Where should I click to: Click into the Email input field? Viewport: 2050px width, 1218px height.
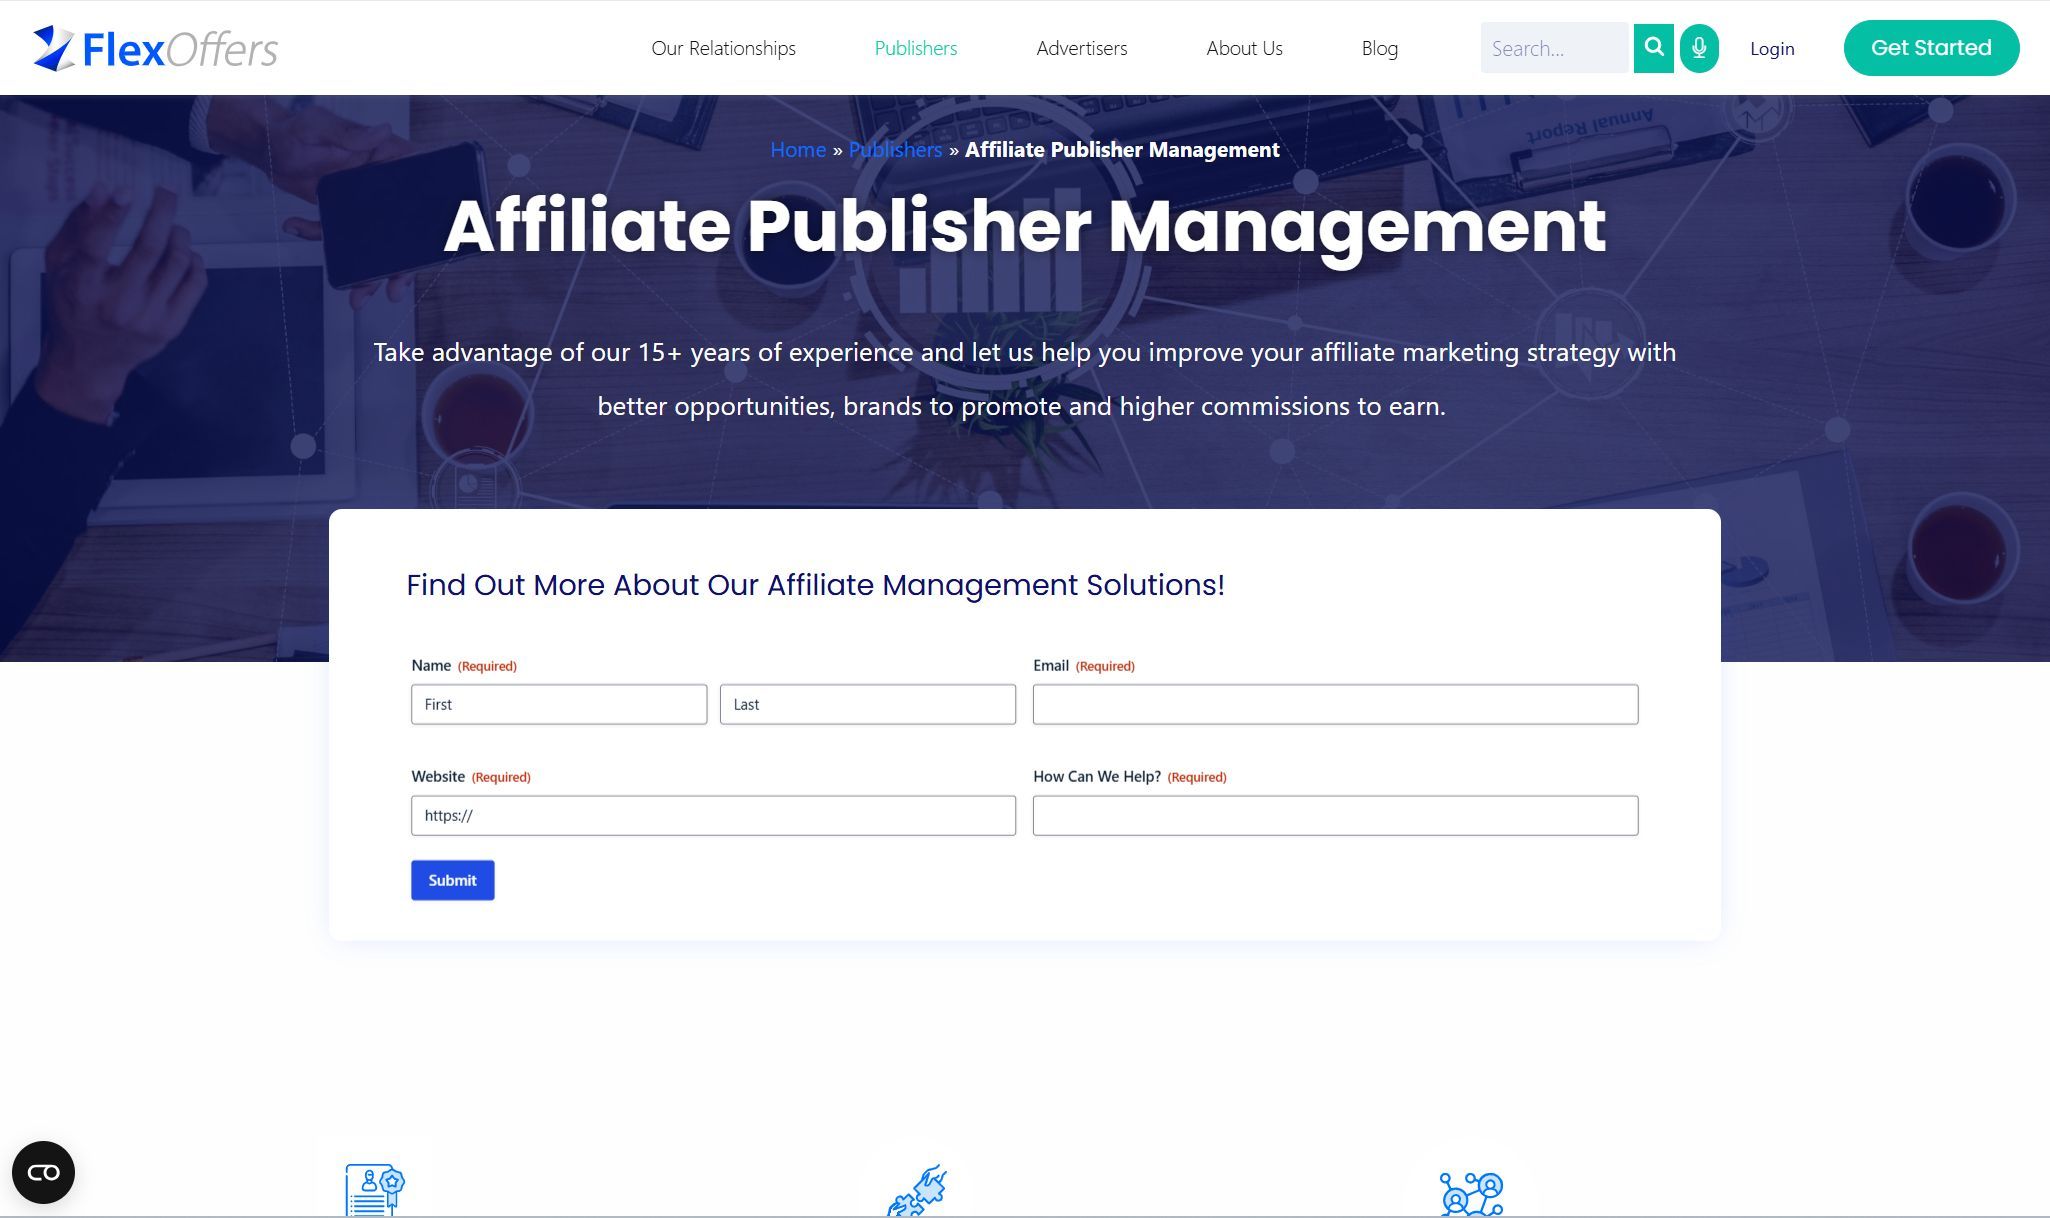[x=1335, y=704]
